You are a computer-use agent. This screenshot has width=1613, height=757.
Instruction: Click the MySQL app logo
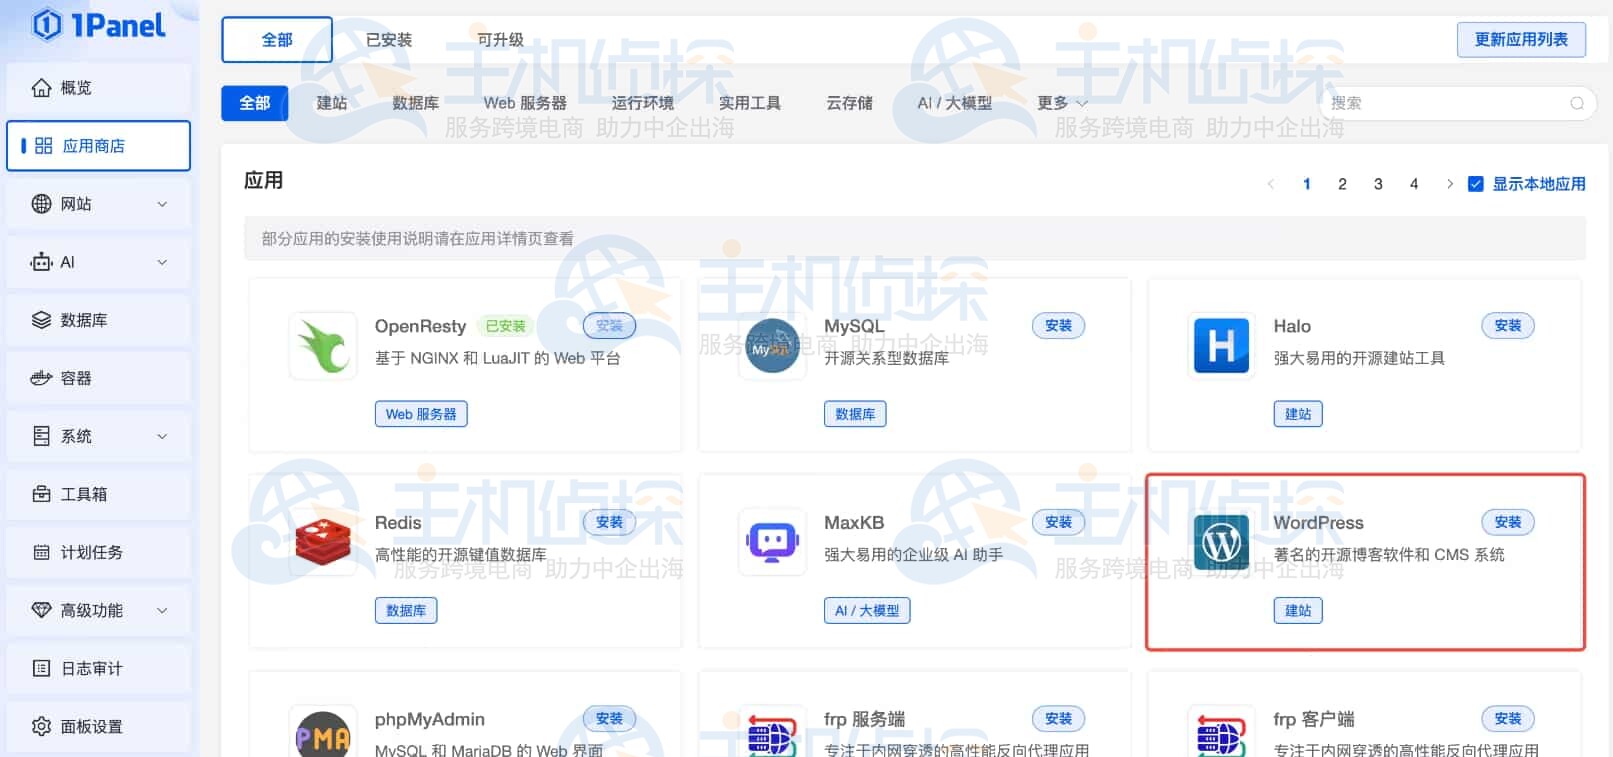(x=772, y=346)
